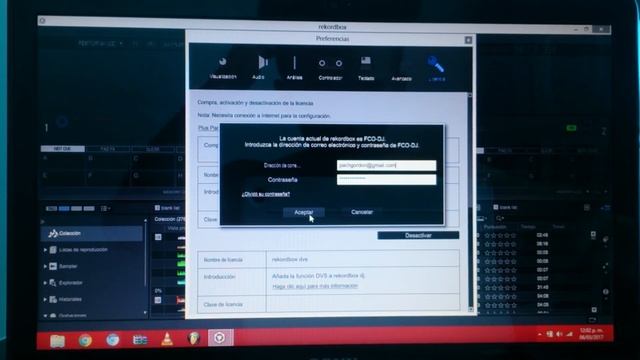Click the 'rekordbox dvs' license name
The image size is (640, 360).
[x=290, y=260]
